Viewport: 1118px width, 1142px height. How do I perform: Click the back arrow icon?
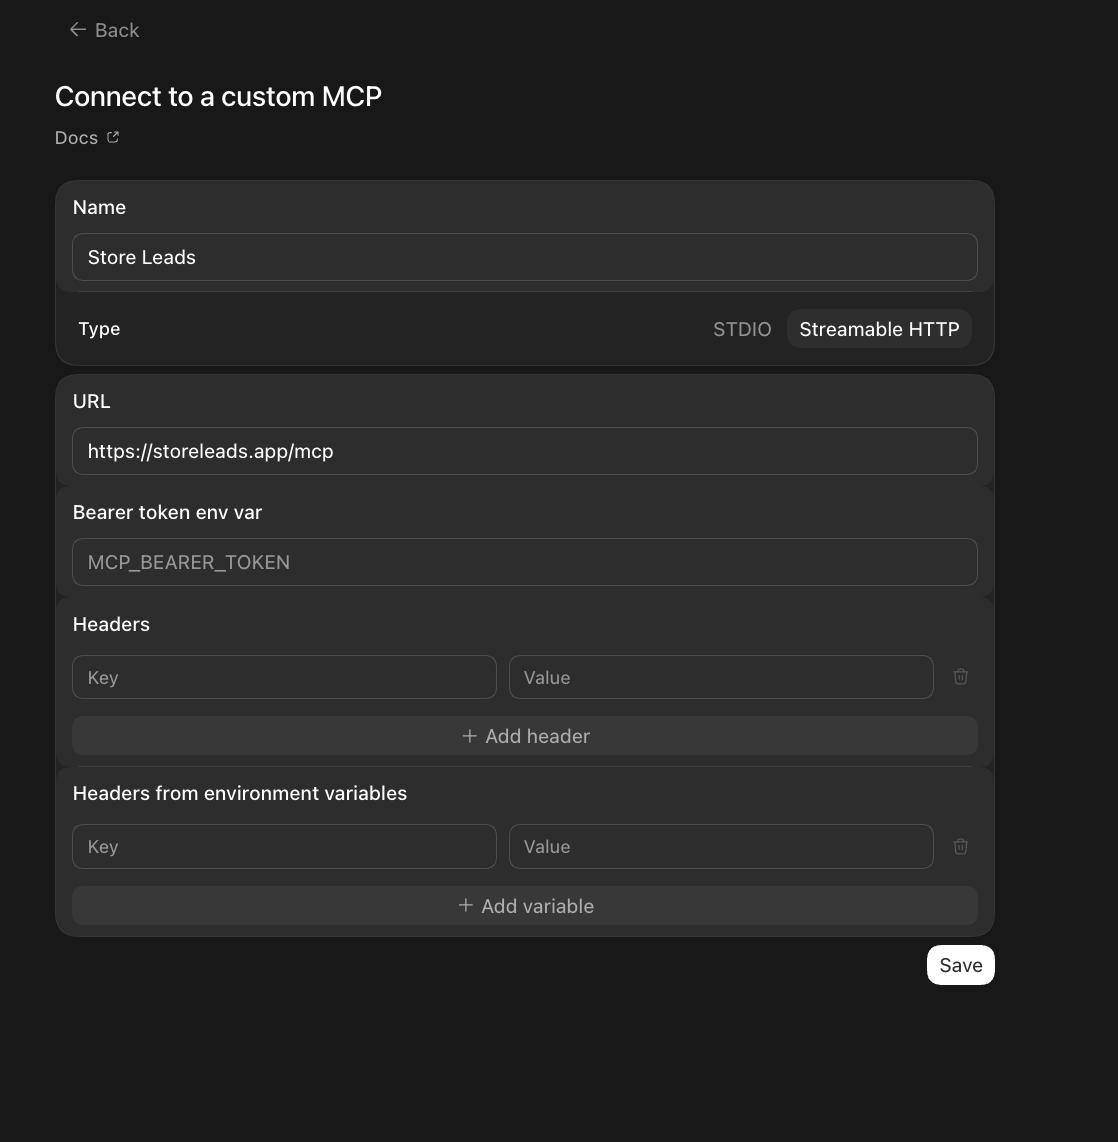click(x=77, y=30)
